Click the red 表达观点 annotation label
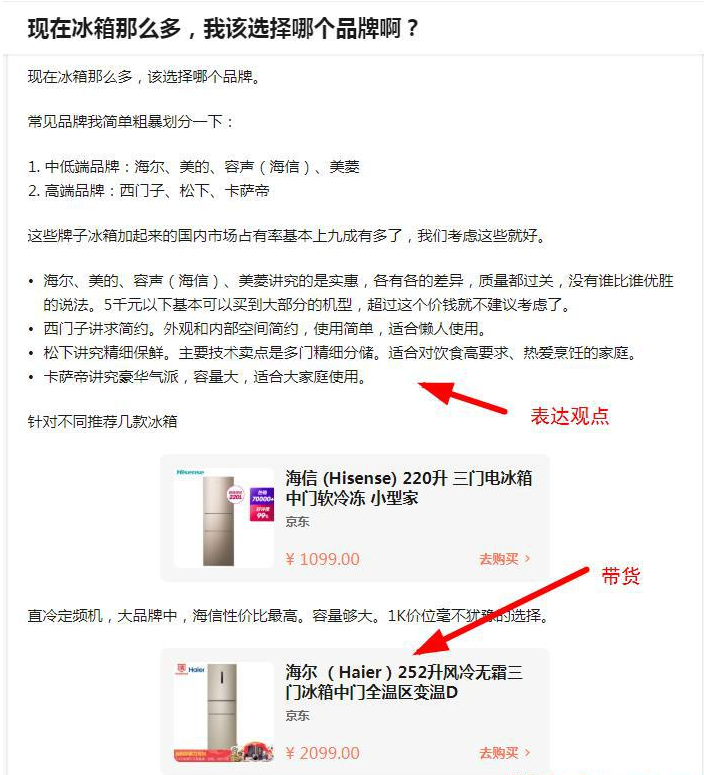 [570, 416]
